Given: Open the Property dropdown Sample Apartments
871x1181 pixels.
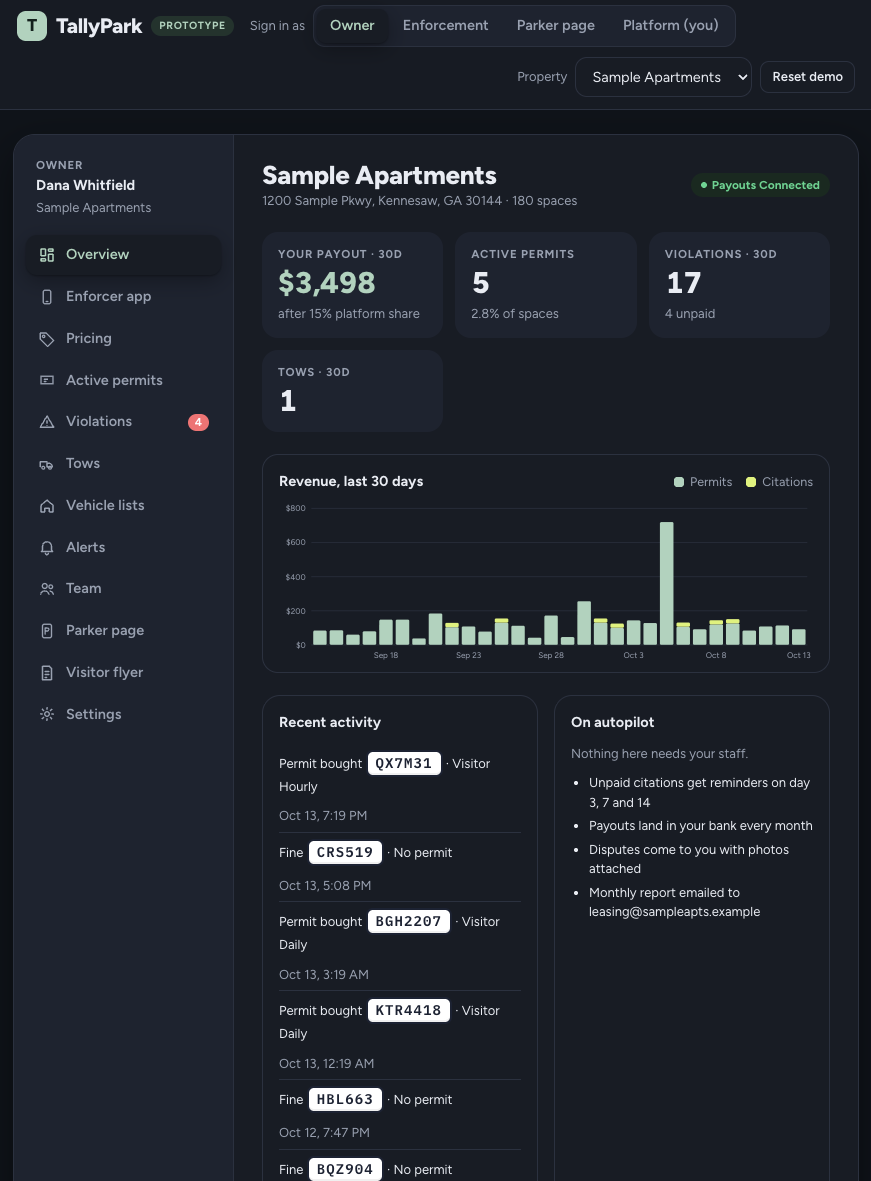Looking at the screenshot, I should (663, 77).
